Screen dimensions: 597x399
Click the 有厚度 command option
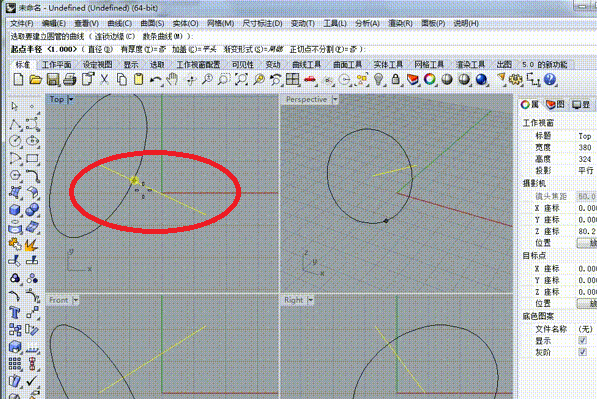143,49
